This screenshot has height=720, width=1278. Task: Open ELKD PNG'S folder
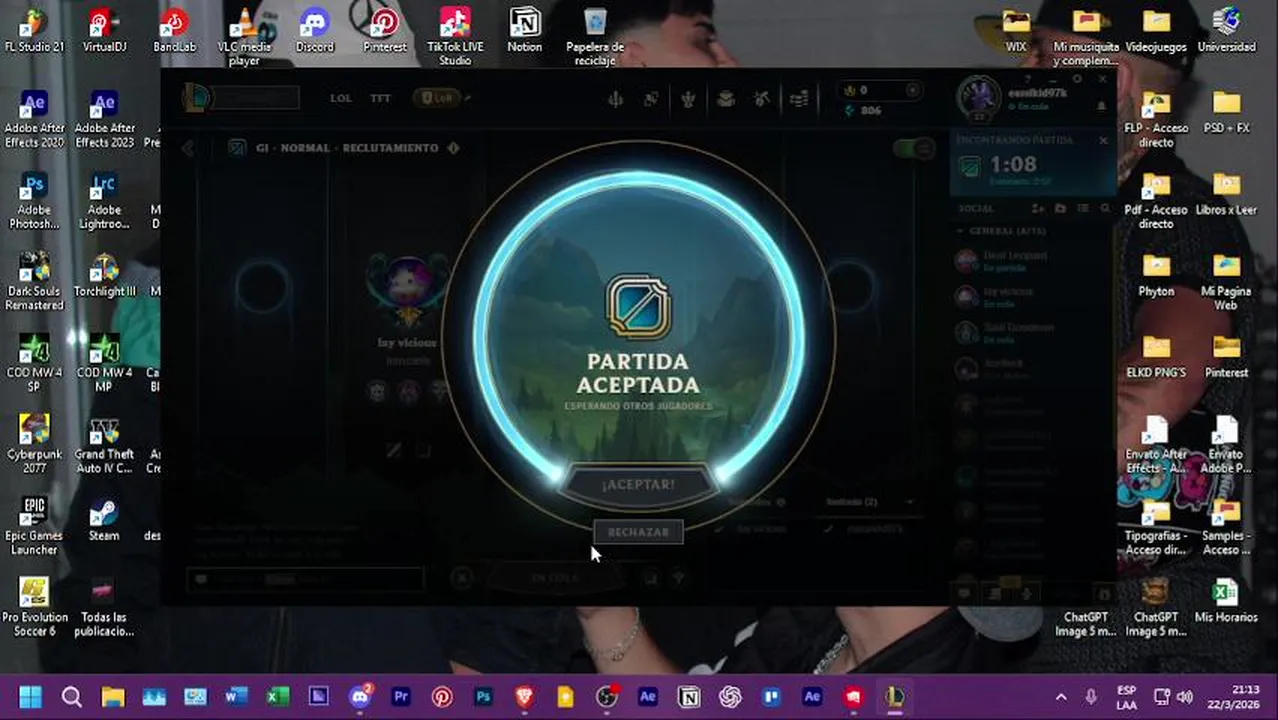(x=1156, y=357)
